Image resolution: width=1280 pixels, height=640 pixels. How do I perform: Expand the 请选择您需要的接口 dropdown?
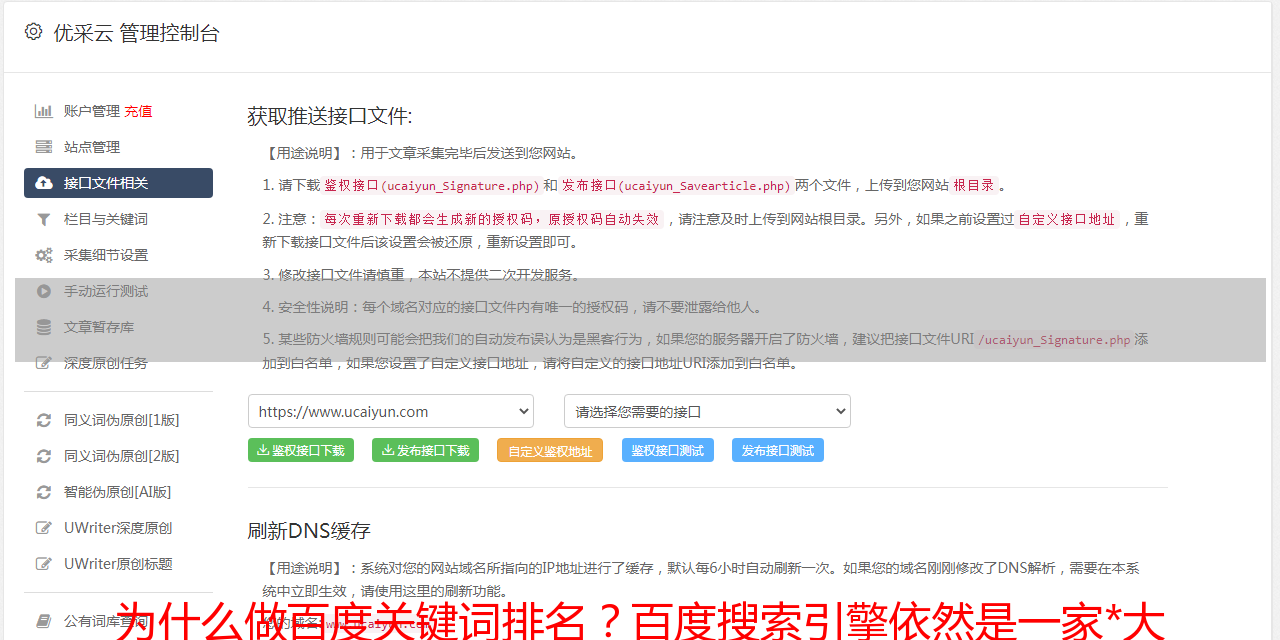pyautogui.click(x=708, y=411)
